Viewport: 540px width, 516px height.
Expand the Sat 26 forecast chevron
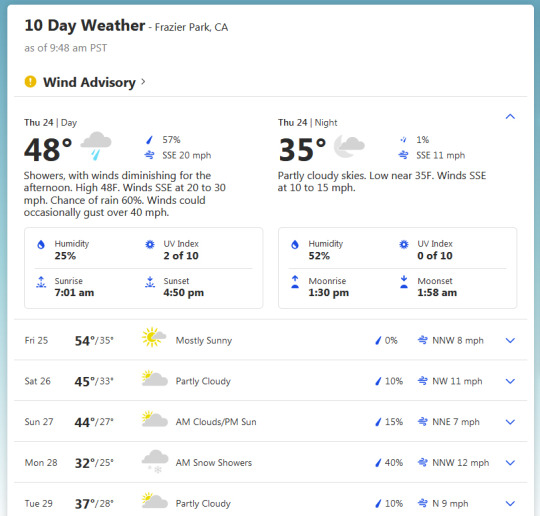(x=510, y=381)
